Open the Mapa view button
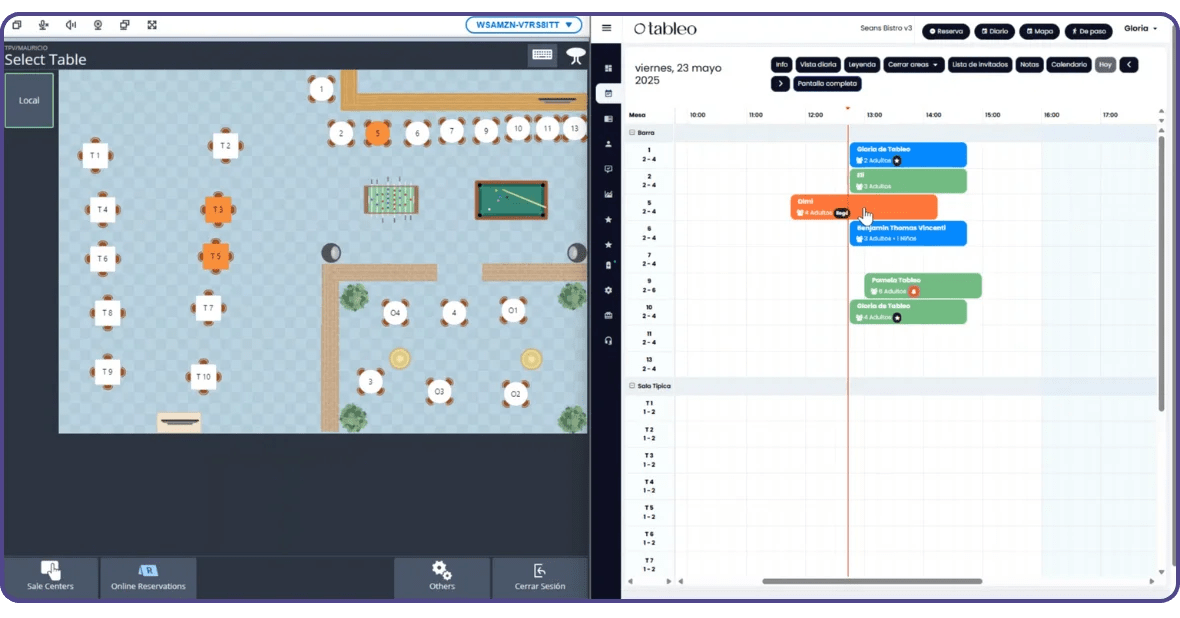The height and width of the screenshot is (618, 1180). pos(1039,32)
